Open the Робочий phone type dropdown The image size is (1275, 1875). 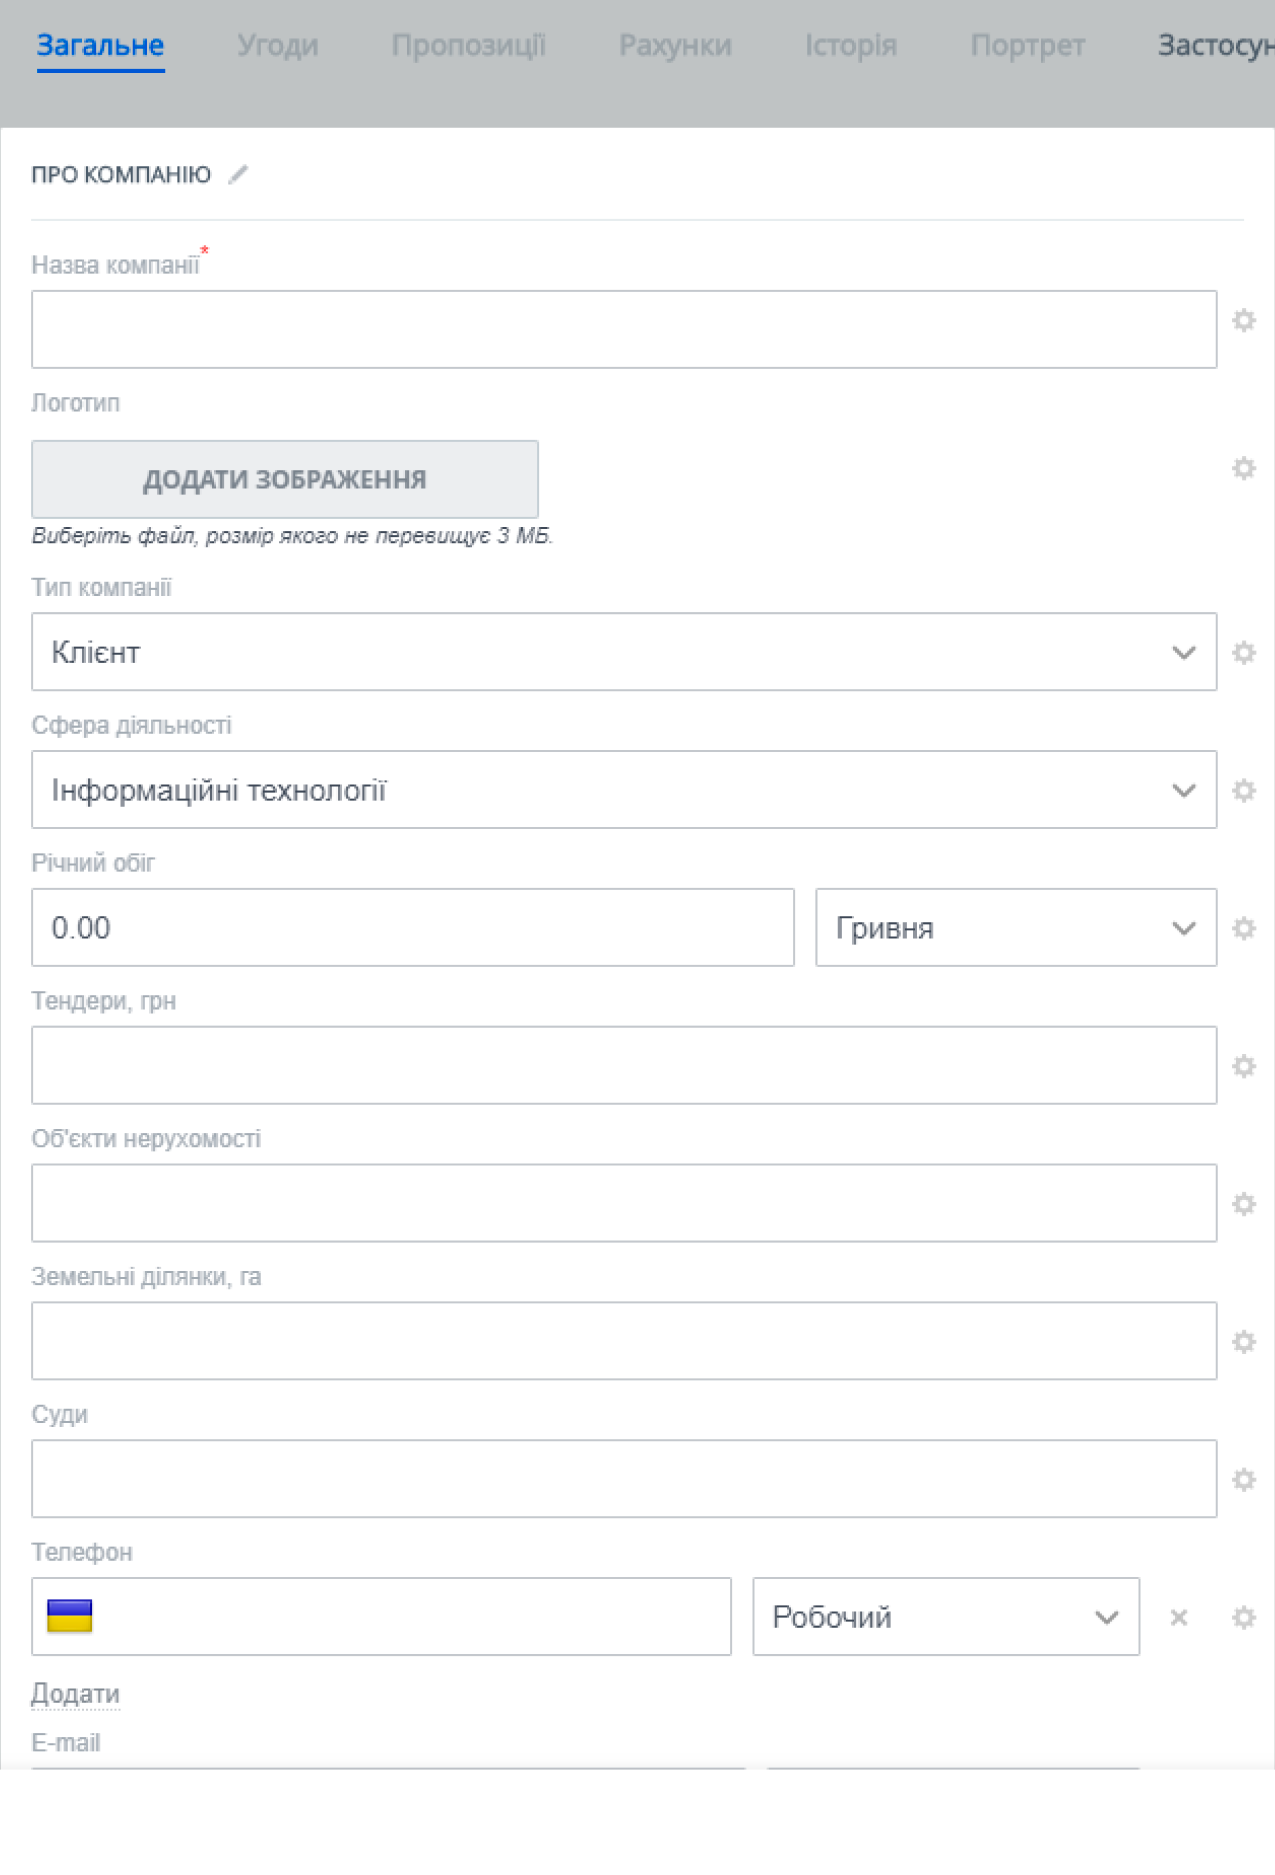click(x=945, y=1617)
